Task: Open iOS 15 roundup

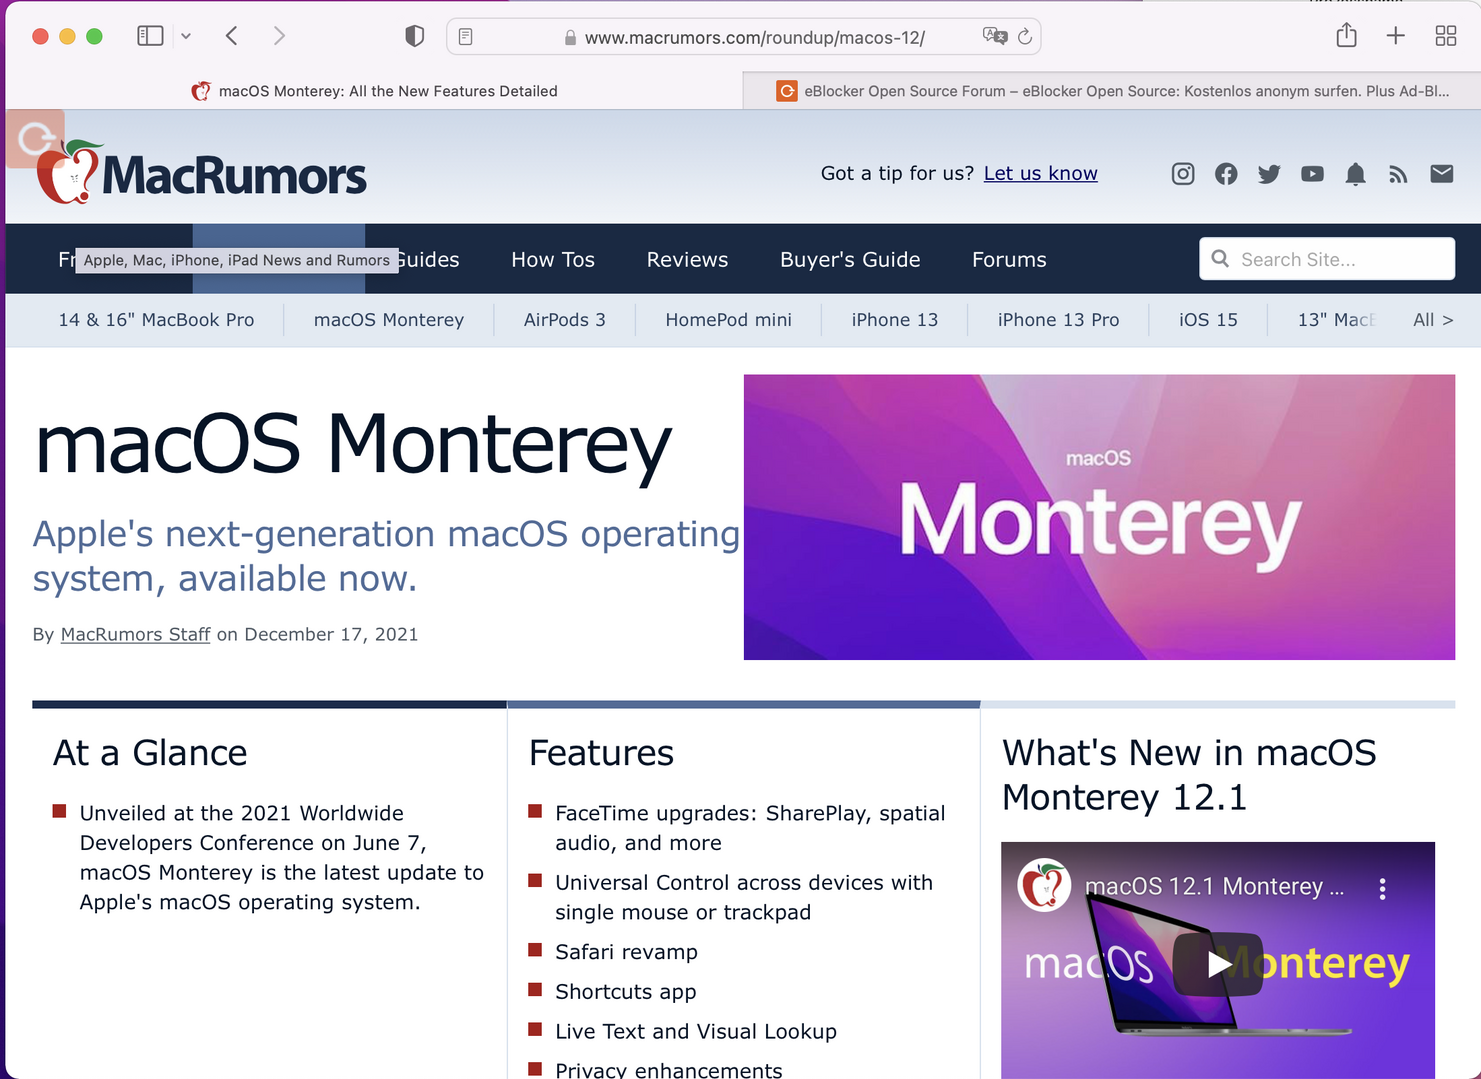Action: point(1208,320)
